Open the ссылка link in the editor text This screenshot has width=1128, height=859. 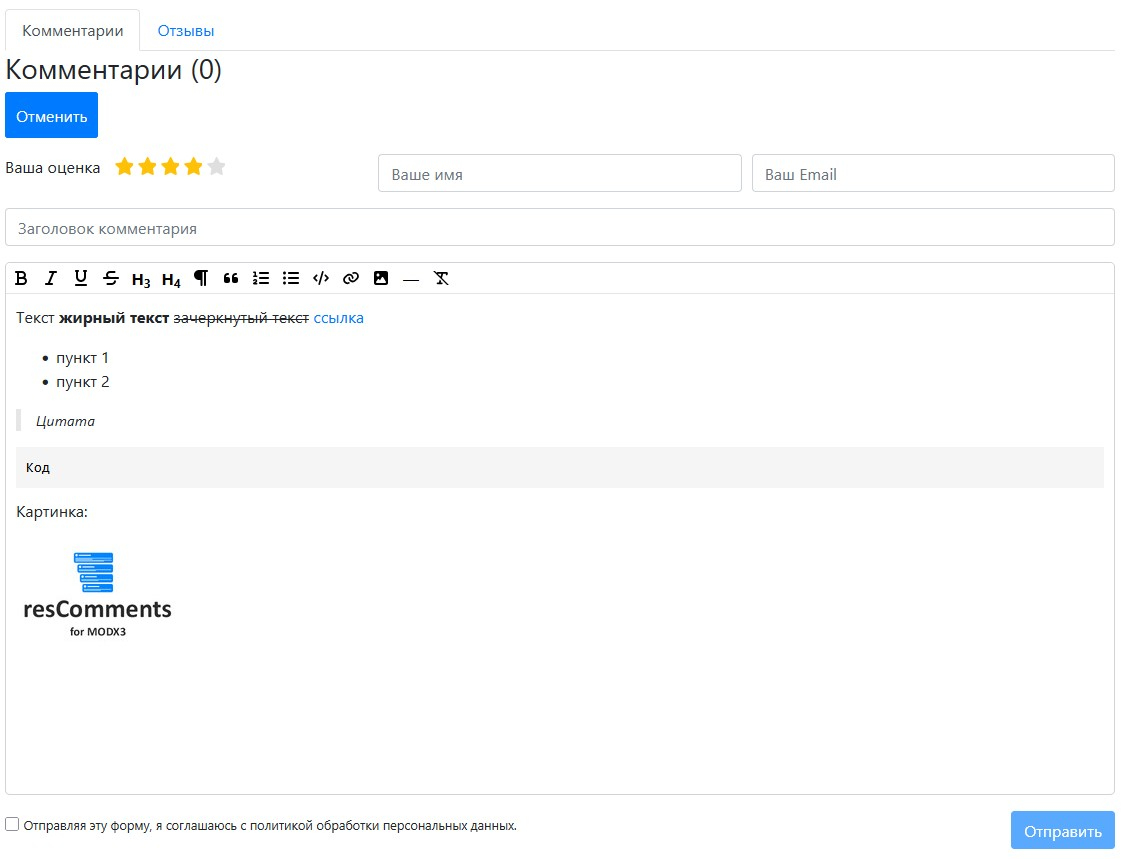point(338,318)
